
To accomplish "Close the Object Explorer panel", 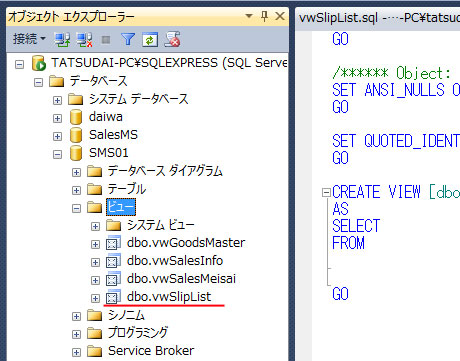I will [280, 16].
